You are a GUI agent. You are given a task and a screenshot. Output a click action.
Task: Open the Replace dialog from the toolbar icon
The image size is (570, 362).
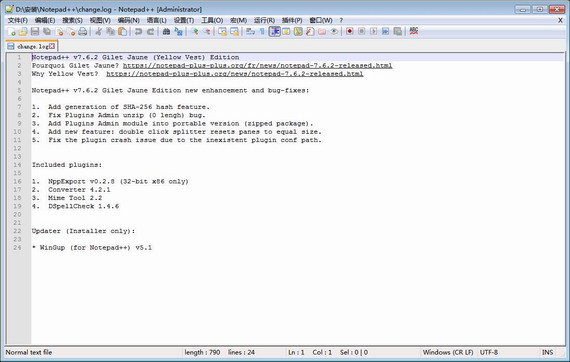[178, 32]
